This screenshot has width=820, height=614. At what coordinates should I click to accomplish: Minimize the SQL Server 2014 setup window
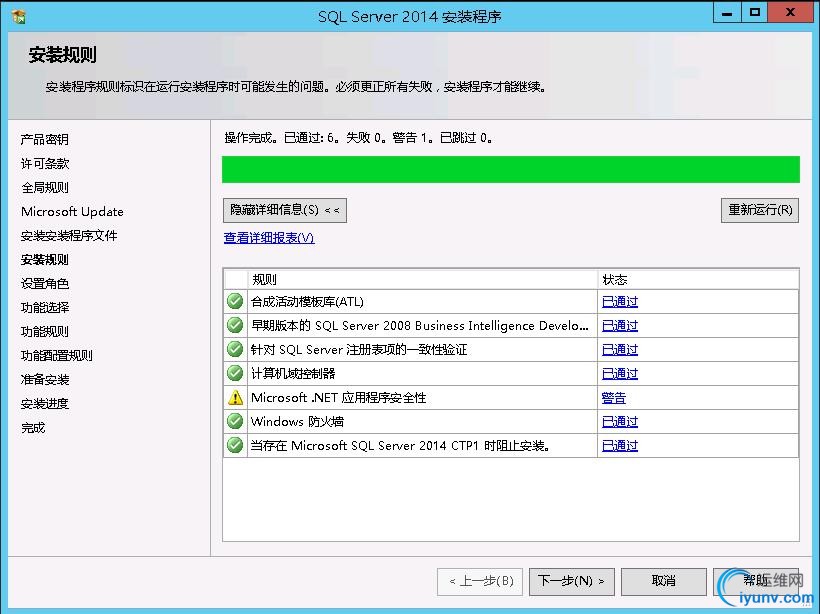point(727,13)
